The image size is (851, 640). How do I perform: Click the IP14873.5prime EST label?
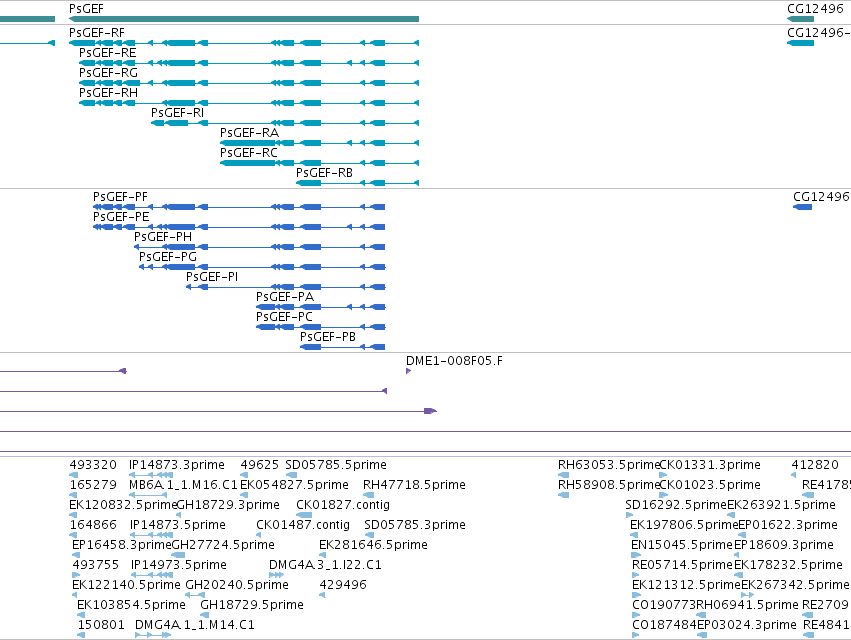point(177,525)
